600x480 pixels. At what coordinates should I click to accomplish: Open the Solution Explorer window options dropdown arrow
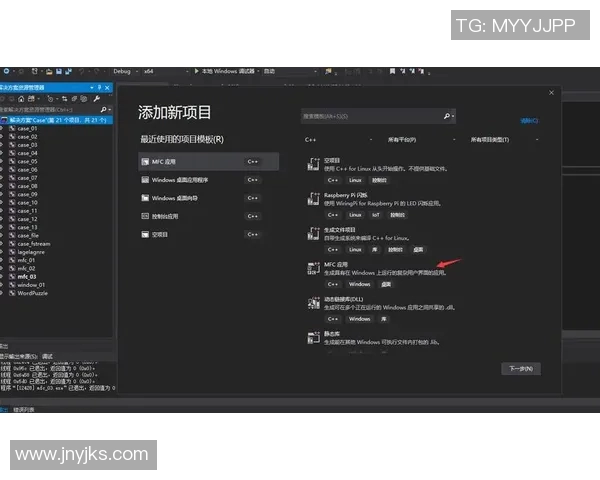tap(92, 88)
